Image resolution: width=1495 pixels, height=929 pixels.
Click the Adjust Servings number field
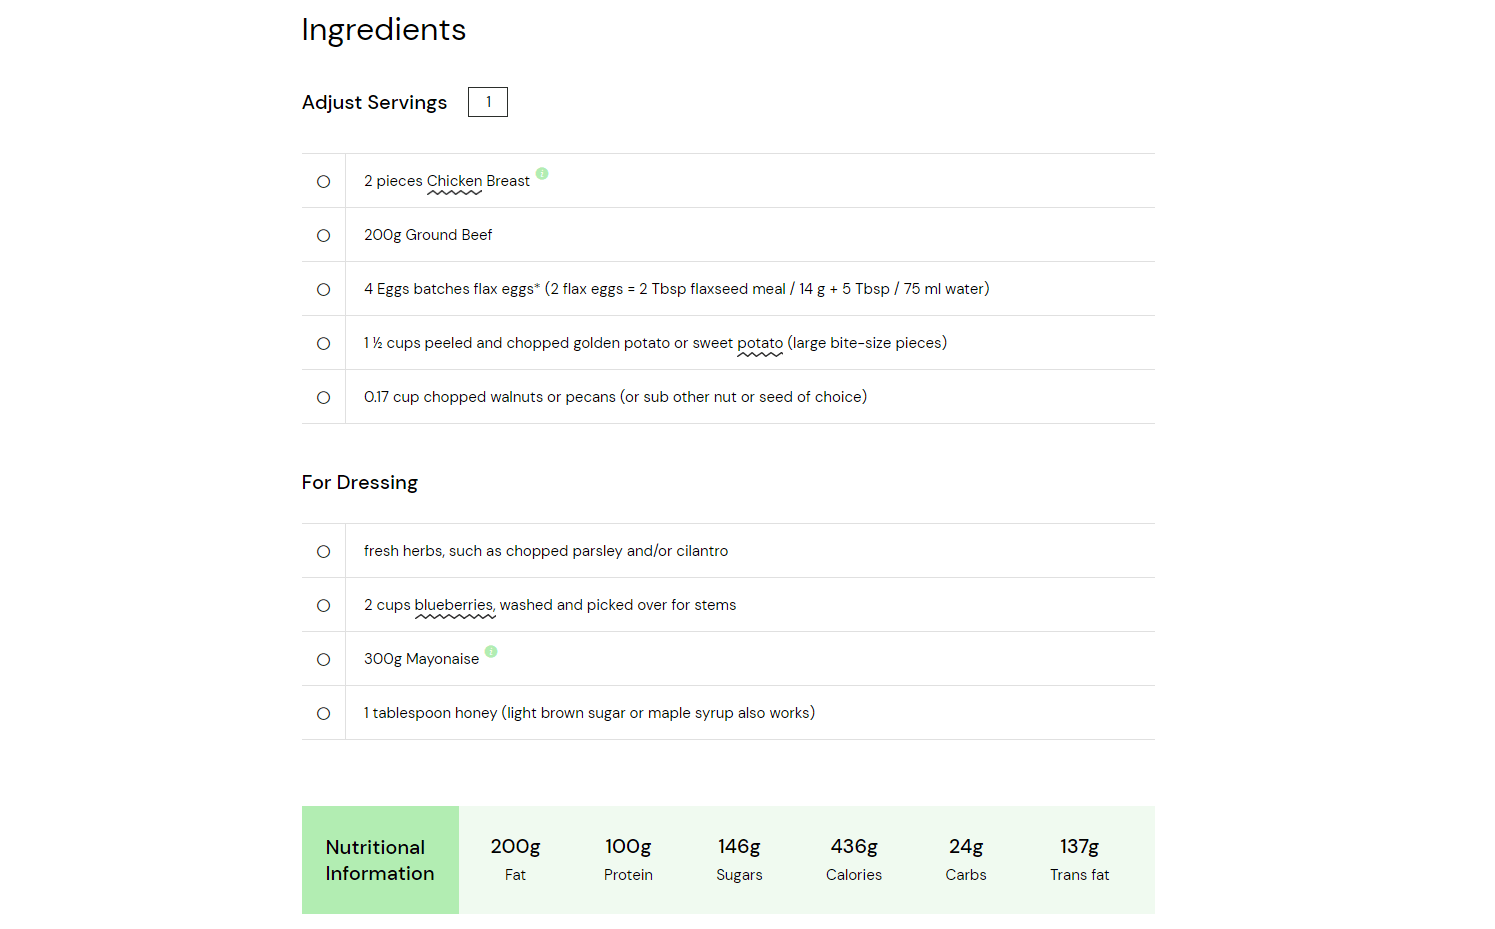click(488, 102)
